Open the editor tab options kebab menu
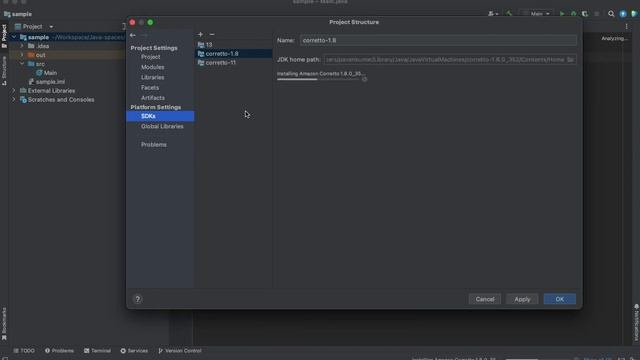 627,27
